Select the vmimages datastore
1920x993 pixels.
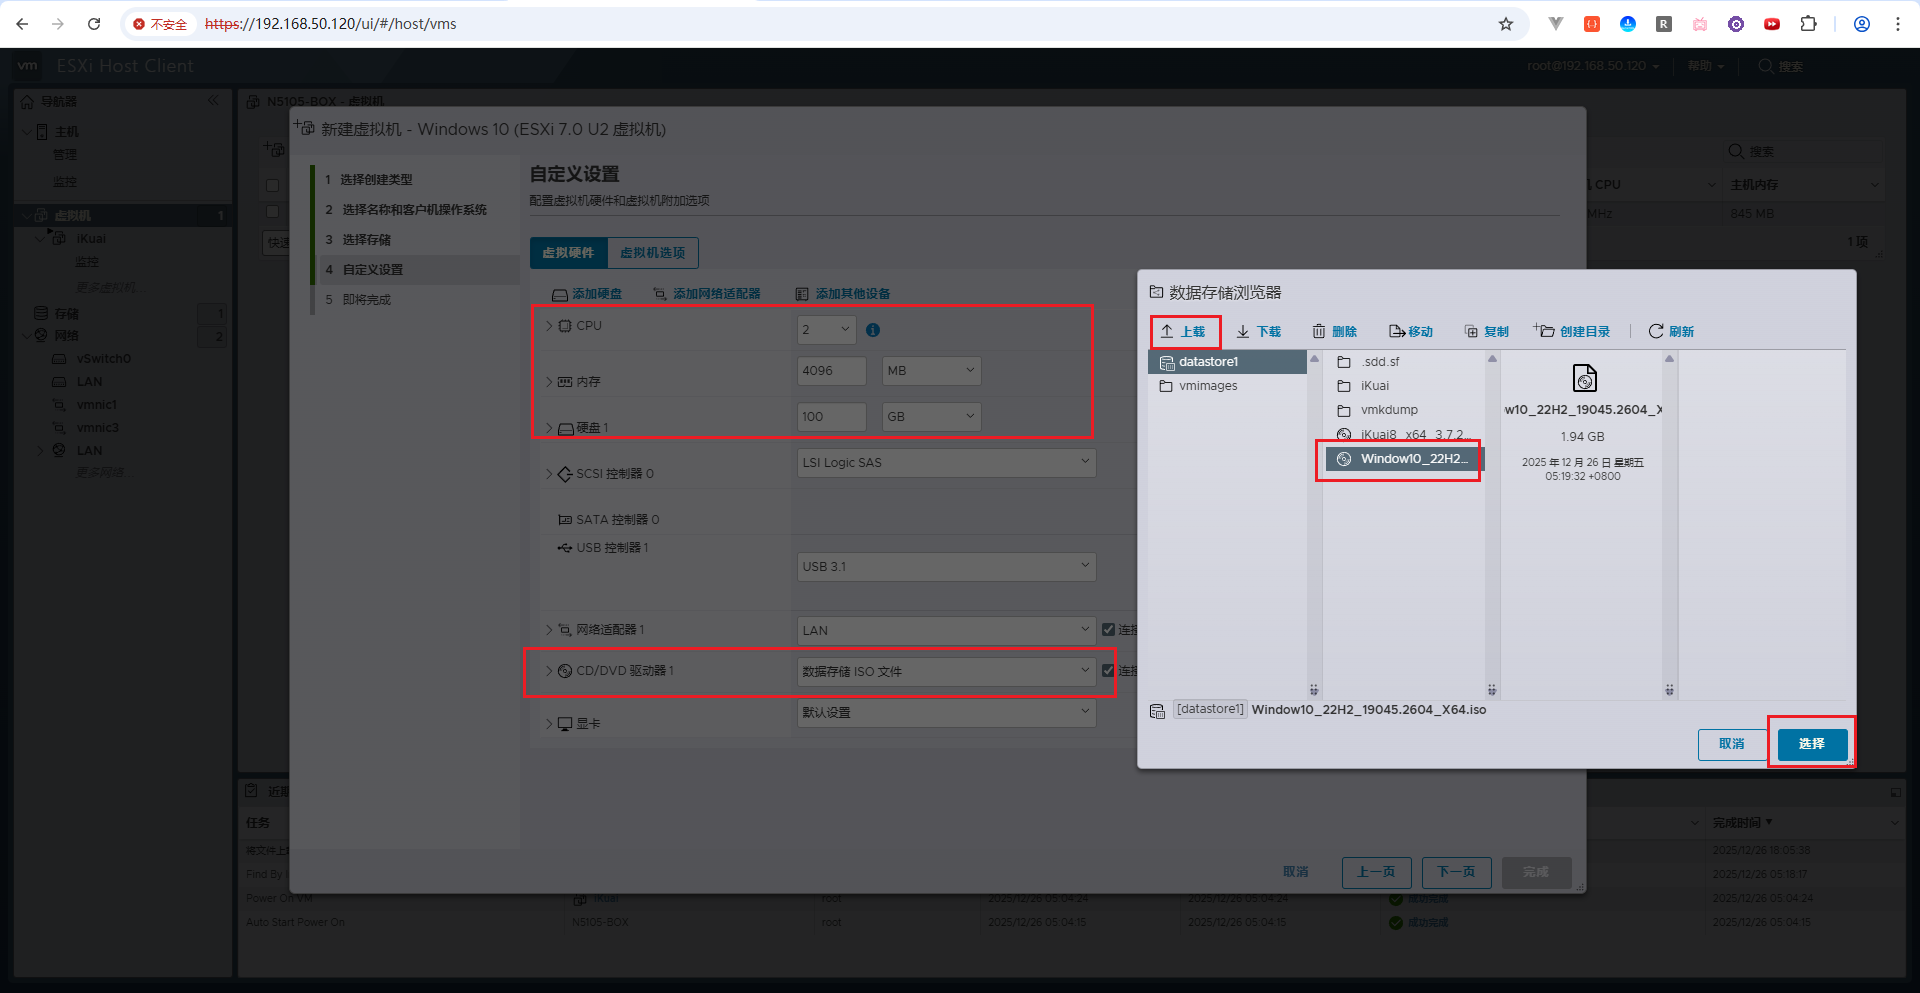(1207, 386)
